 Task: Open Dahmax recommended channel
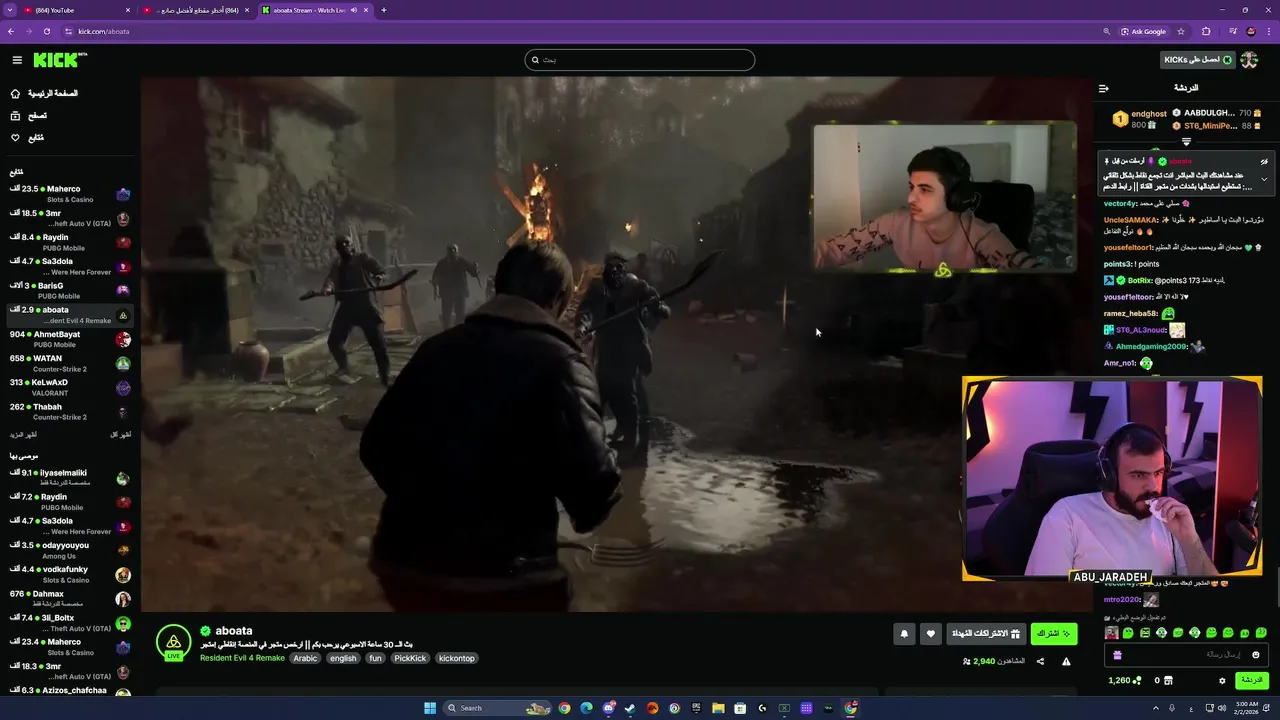(70, 599)
